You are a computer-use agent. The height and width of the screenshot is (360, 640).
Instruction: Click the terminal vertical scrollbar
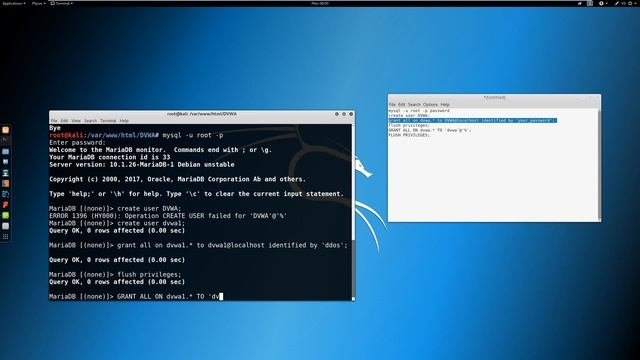(353, 212)
